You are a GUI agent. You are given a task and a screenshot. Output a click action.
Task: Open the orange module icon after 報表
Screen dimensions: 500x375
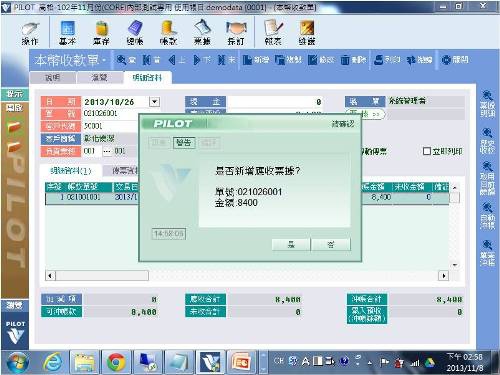[307, 33]
